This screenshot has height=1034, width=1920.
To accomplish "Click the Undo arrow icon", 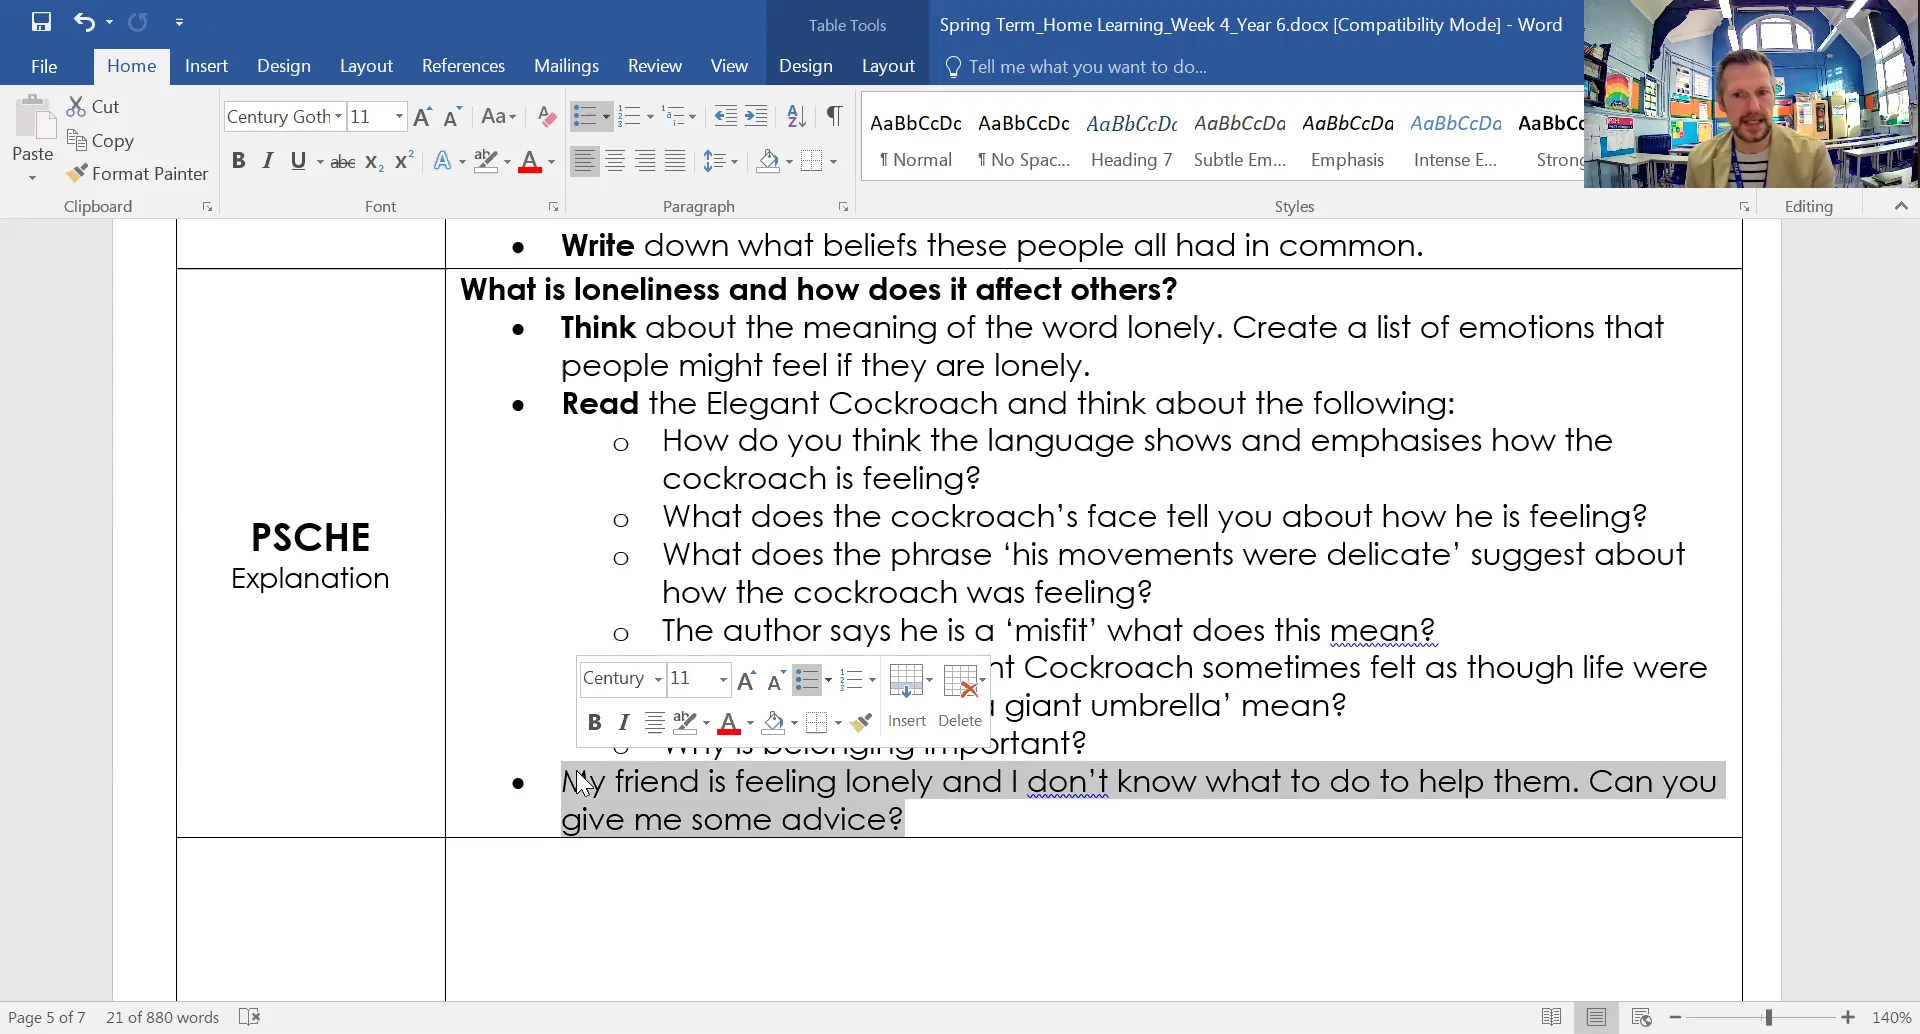I will click(x=84, y=22).
